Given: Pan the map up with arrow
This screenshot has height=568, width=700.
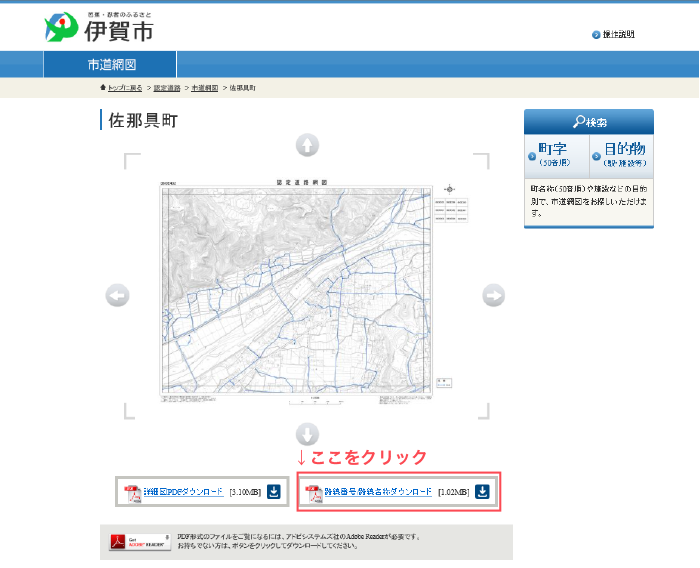Looking at the screenshot, I should [x=307, y=145].
